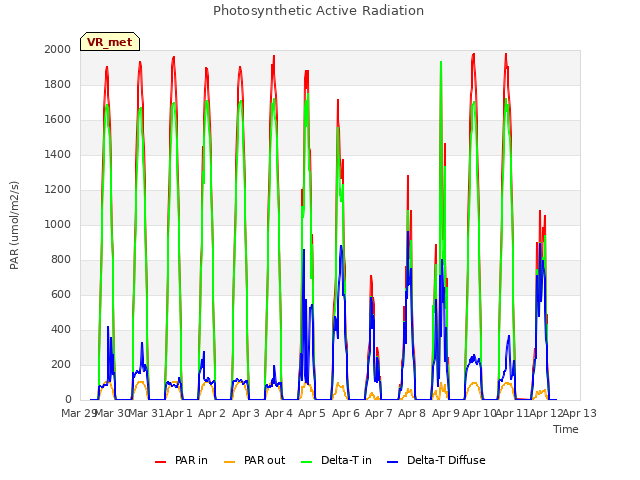Click the Apr 7 x-axis date label
The height and width of the screenshot is (480, 640).
coord(379,413)
